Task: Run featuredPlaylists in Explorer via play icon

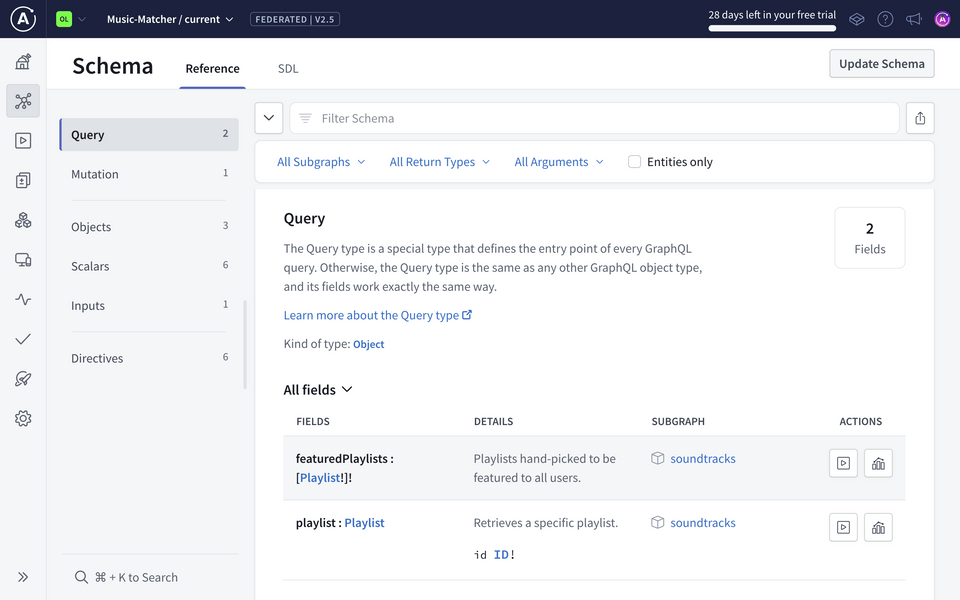Action: (x=843, y=463)
